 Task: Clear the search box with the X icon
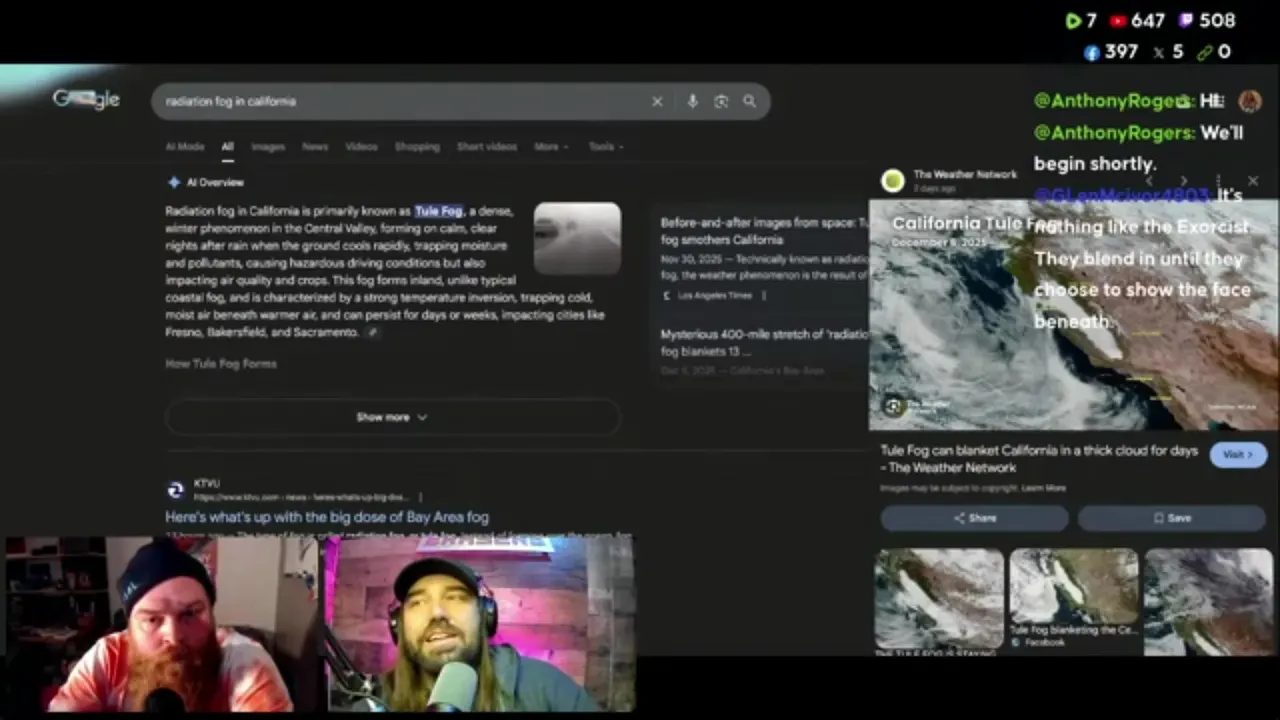click(x=657, y=101)
